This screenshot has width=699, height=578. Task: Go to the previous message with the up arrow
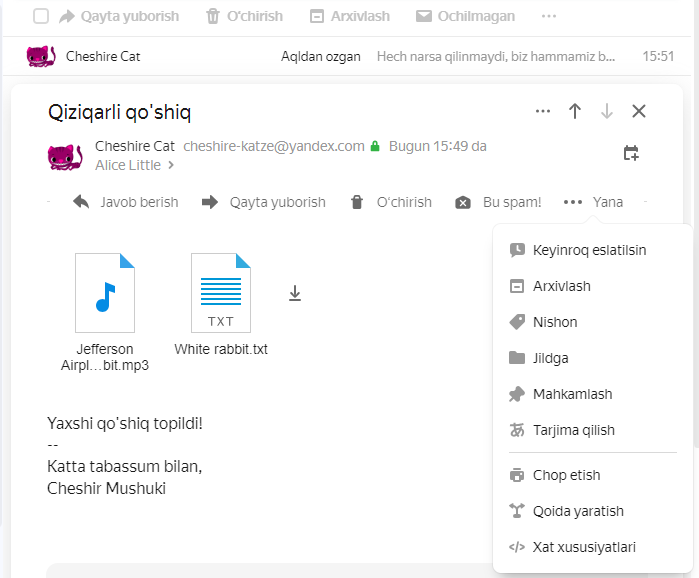(575, 111)
